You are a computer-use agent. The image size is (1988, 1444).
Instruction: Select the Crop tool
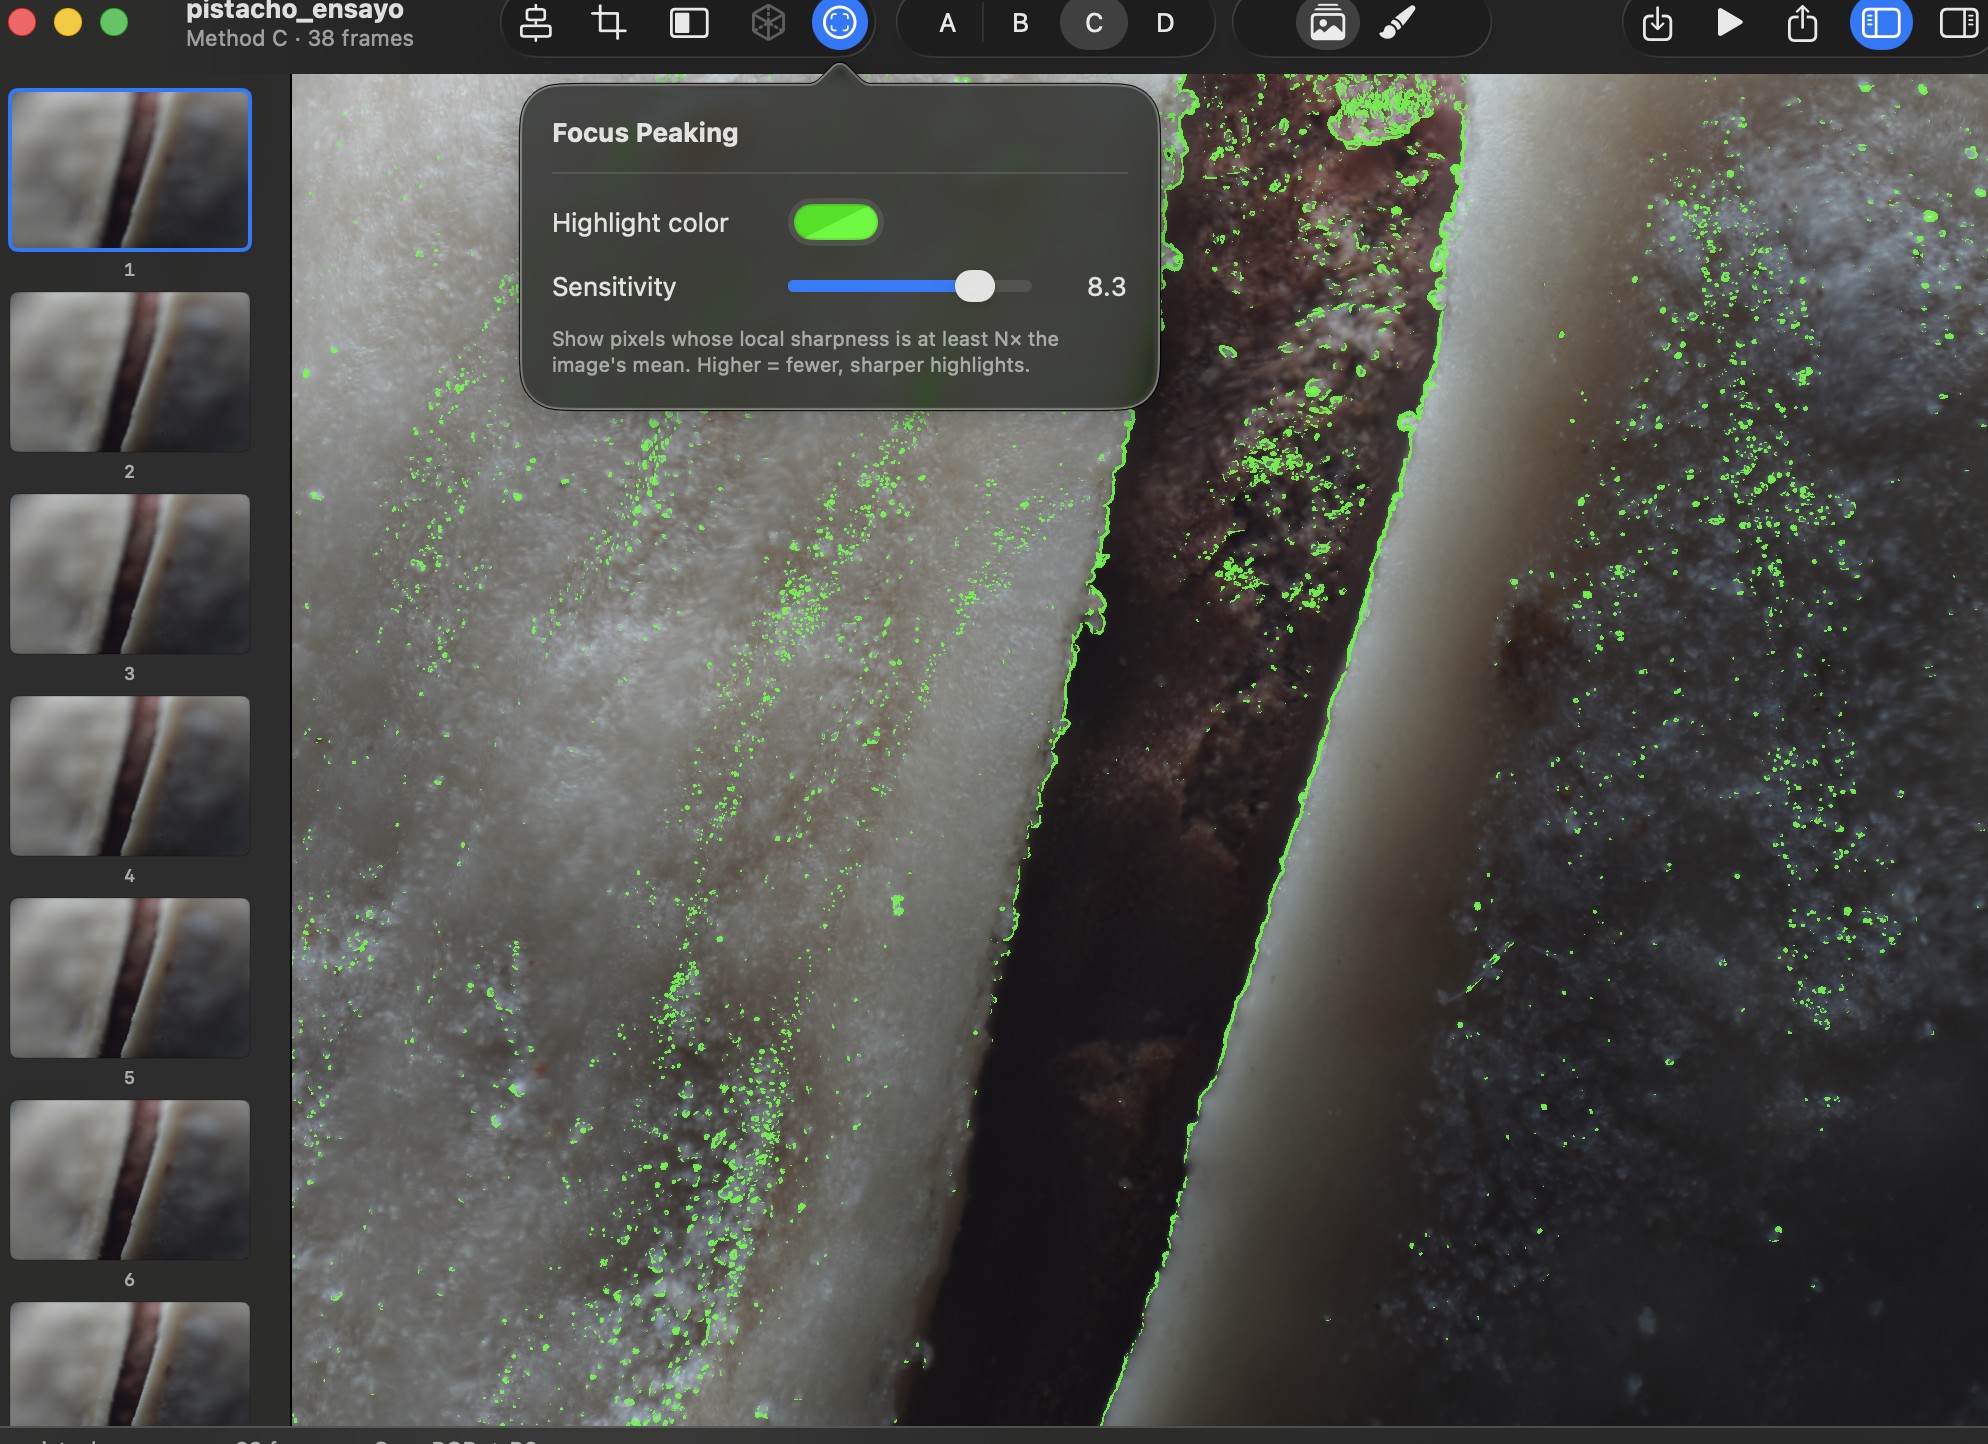pos(609,23)
